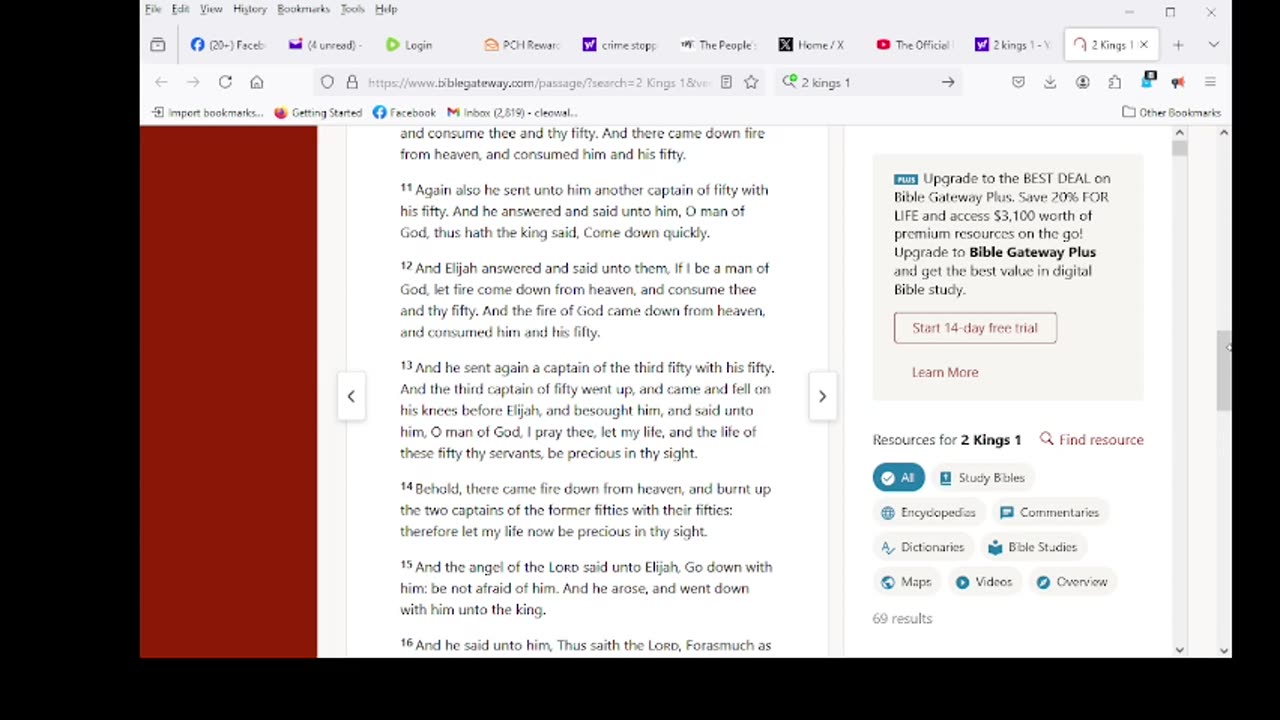Screen dimensions: 1280x720
Task: Filter resources by Commentaries
Action: pyautogui.click(x=1050, y=512)
